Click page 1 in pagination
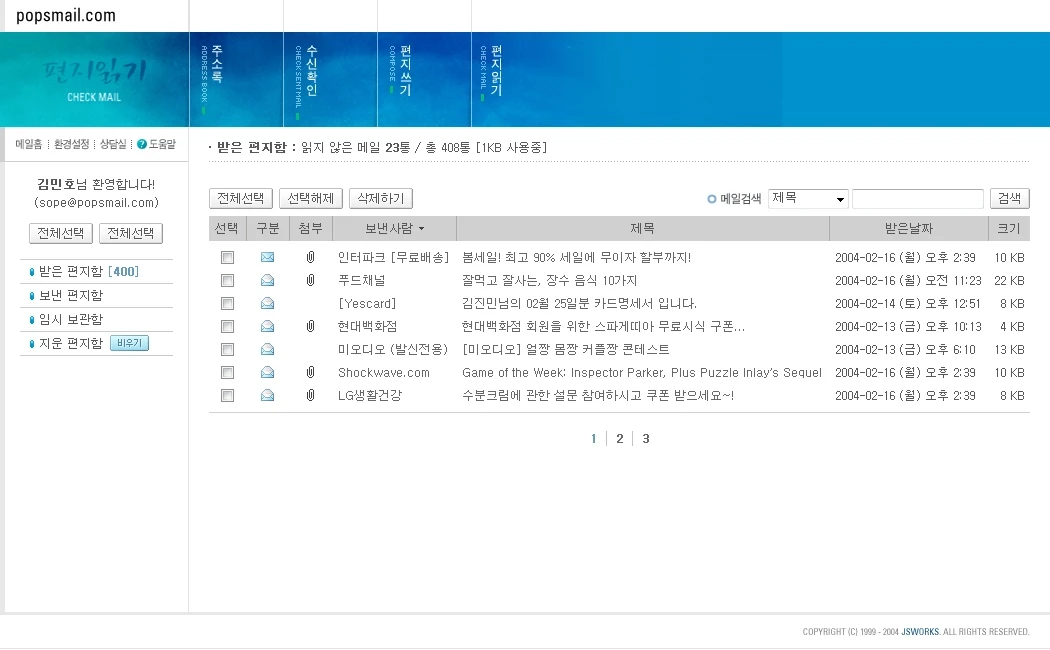1050x650 pixels. click(593, 438)
